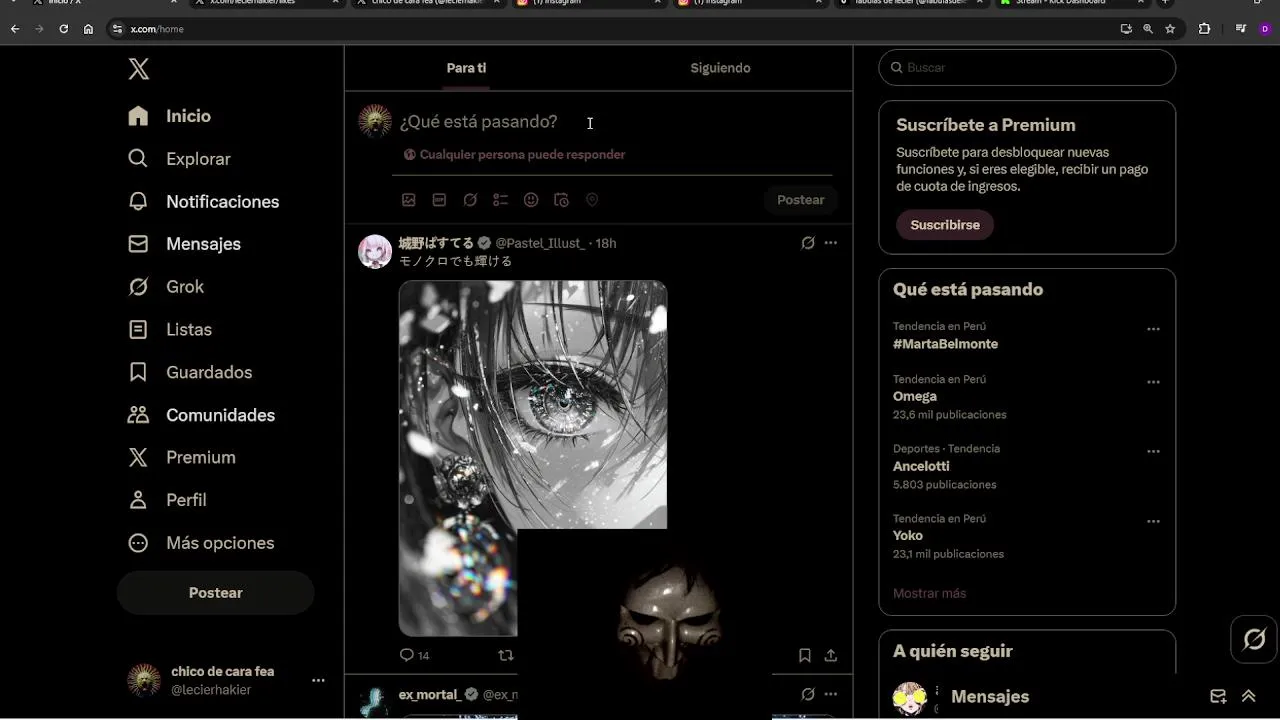Open more options on Pastel_Illust_ post

(x=831, y=243)
